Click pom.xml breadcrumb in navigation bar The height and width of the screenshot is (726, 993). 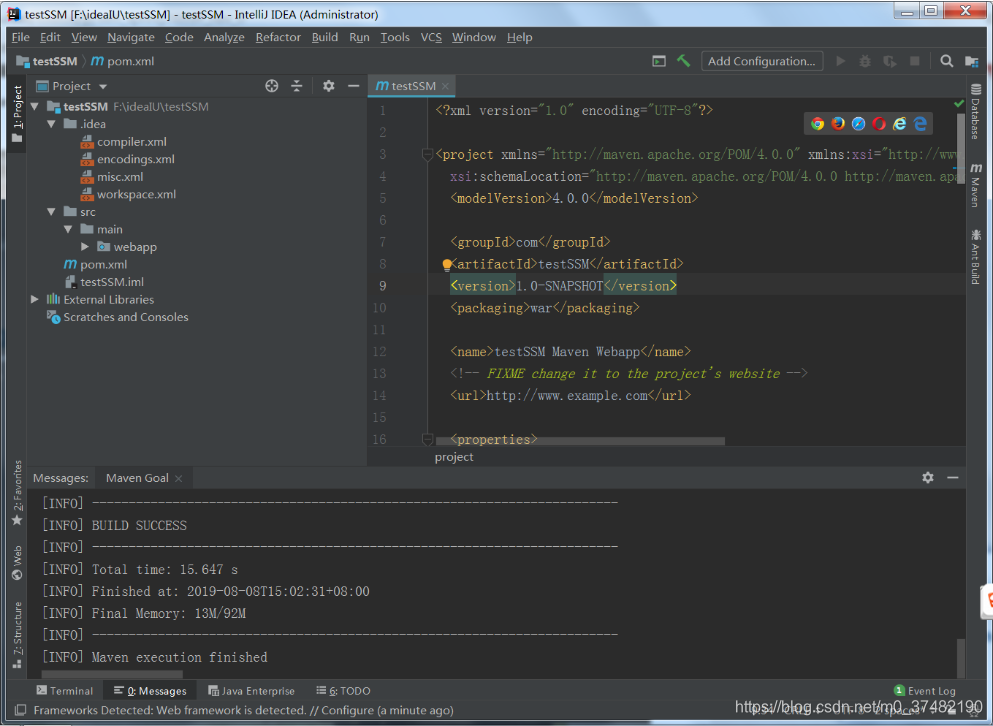(123, 61)
